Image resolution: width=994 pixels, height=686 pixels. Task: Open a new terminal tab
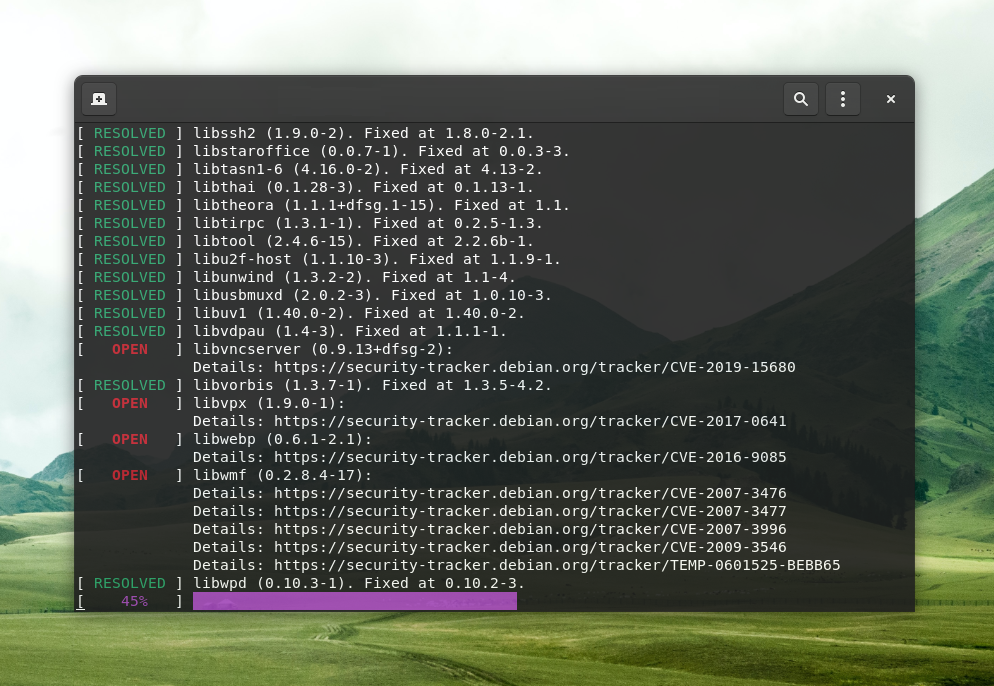pyautogui.click(x=99, y=99)
